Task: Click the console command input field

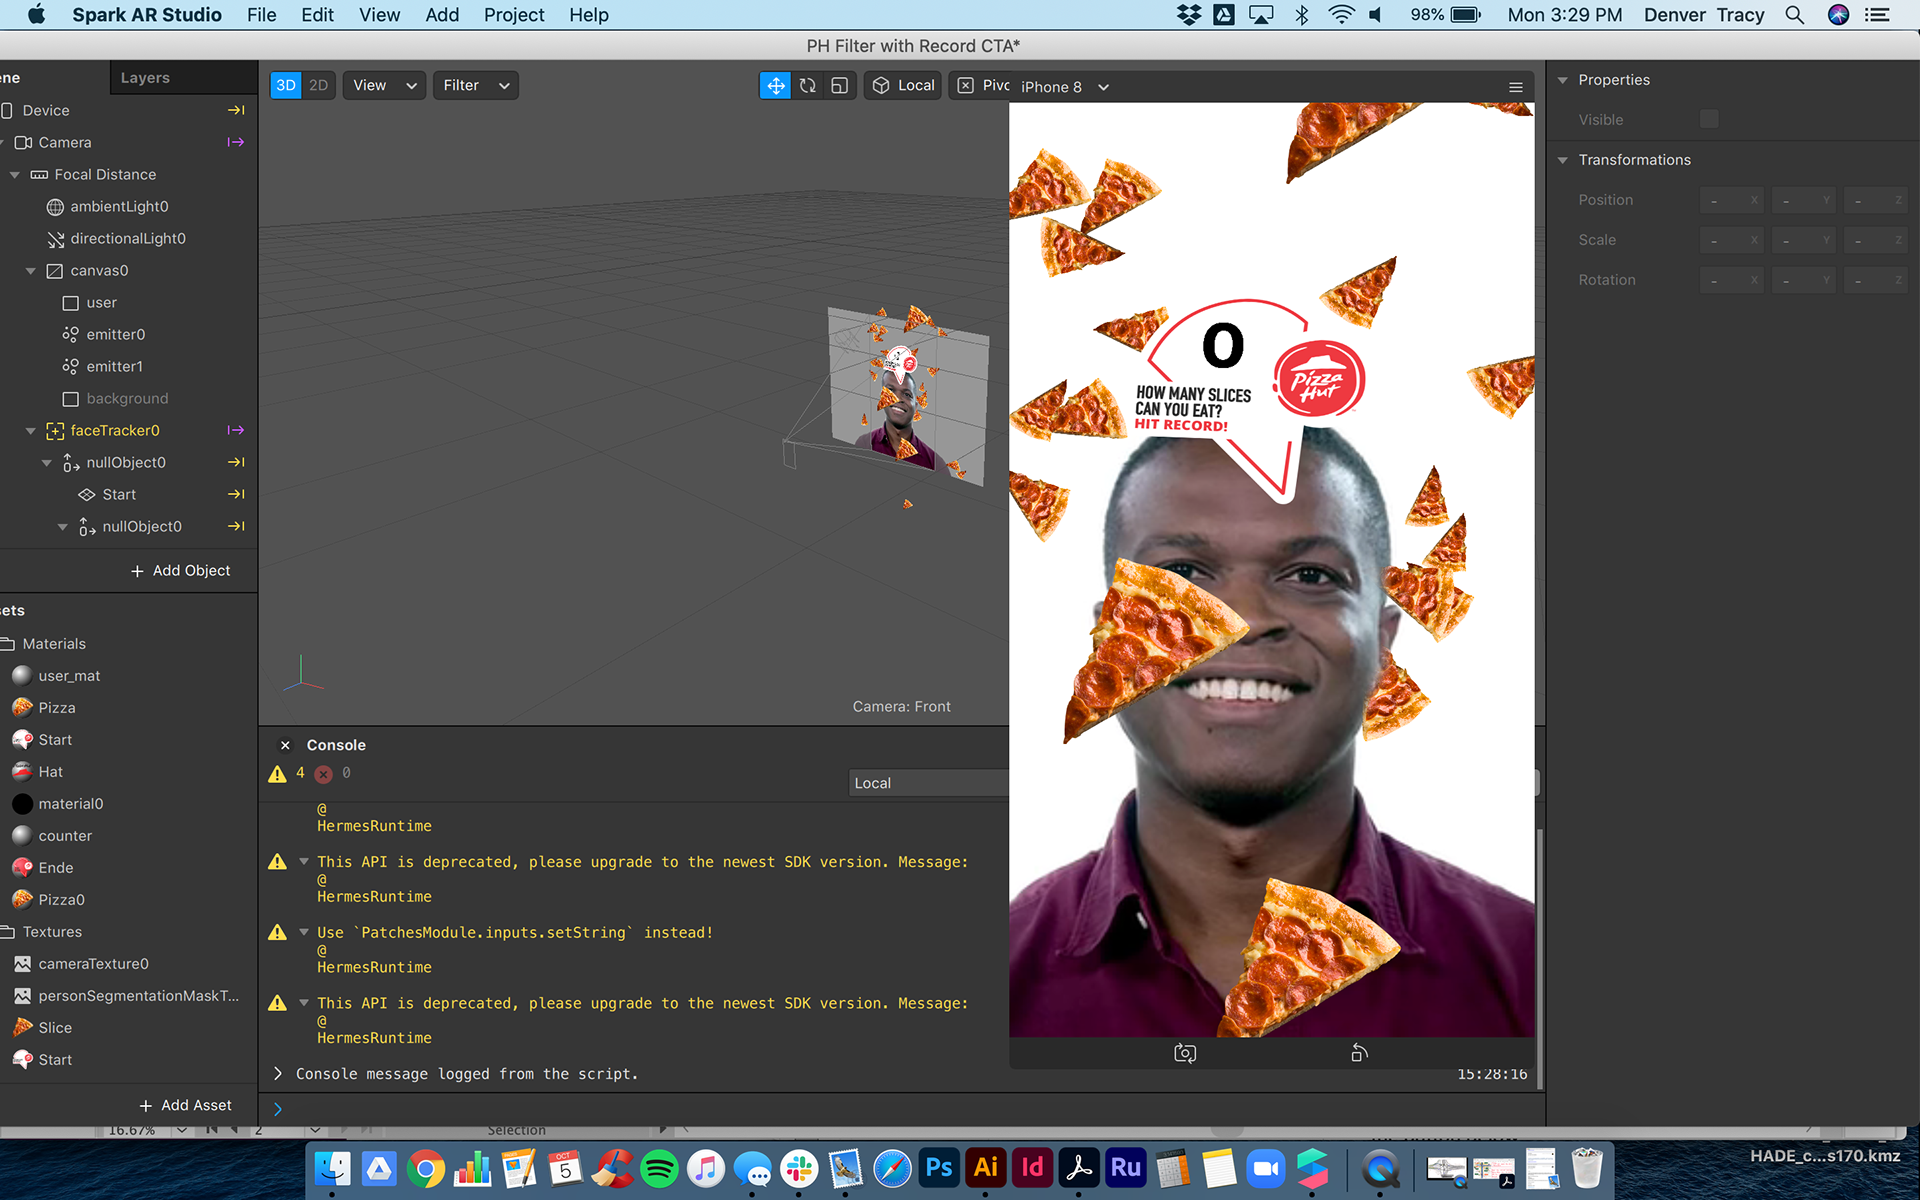Action: 900,1109
